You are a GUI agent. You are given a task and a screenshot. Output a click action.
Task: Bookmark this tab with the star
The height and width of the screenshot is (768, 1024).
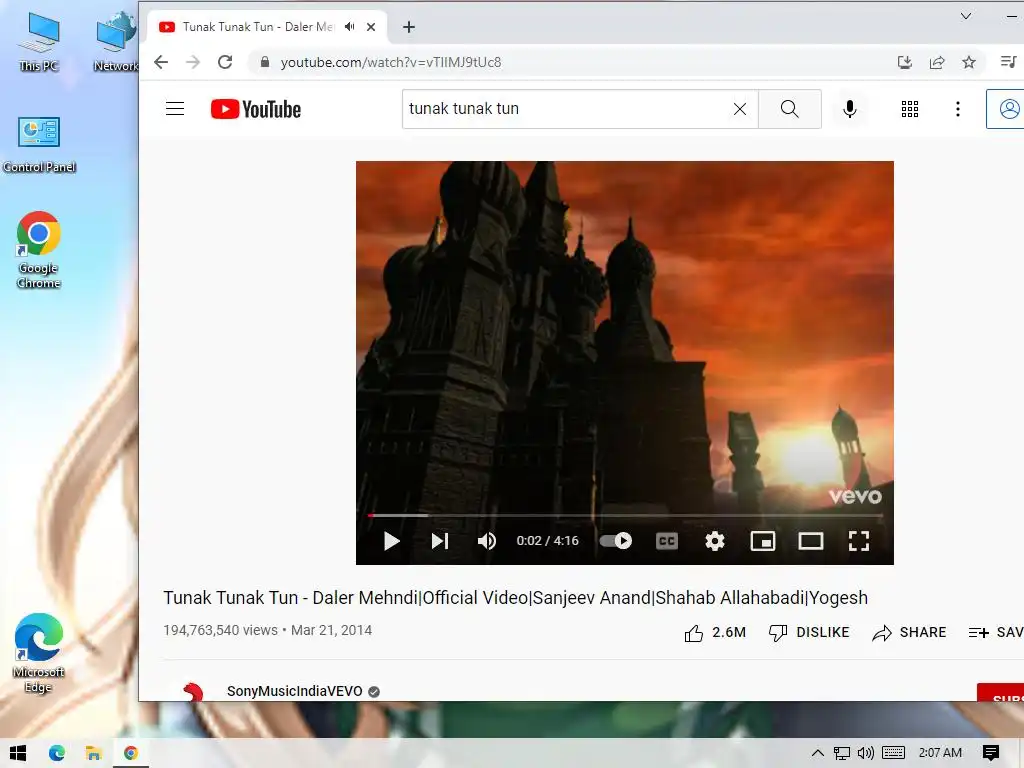968,62
